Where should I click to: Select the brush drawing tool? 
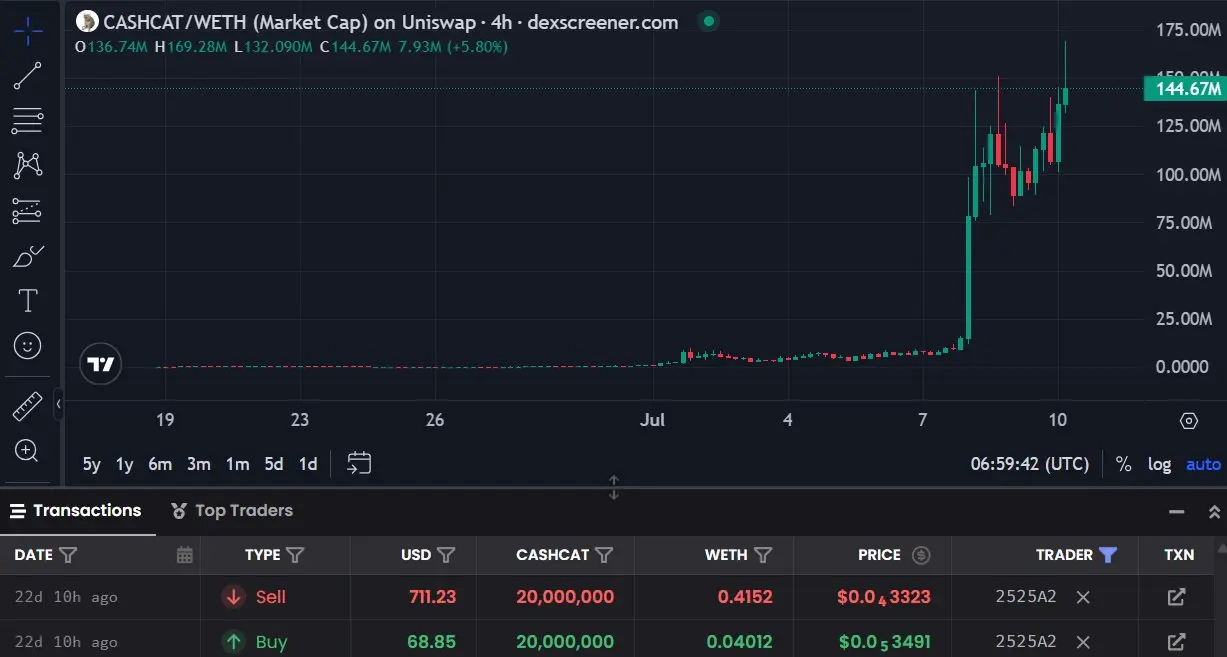(28, 256)
